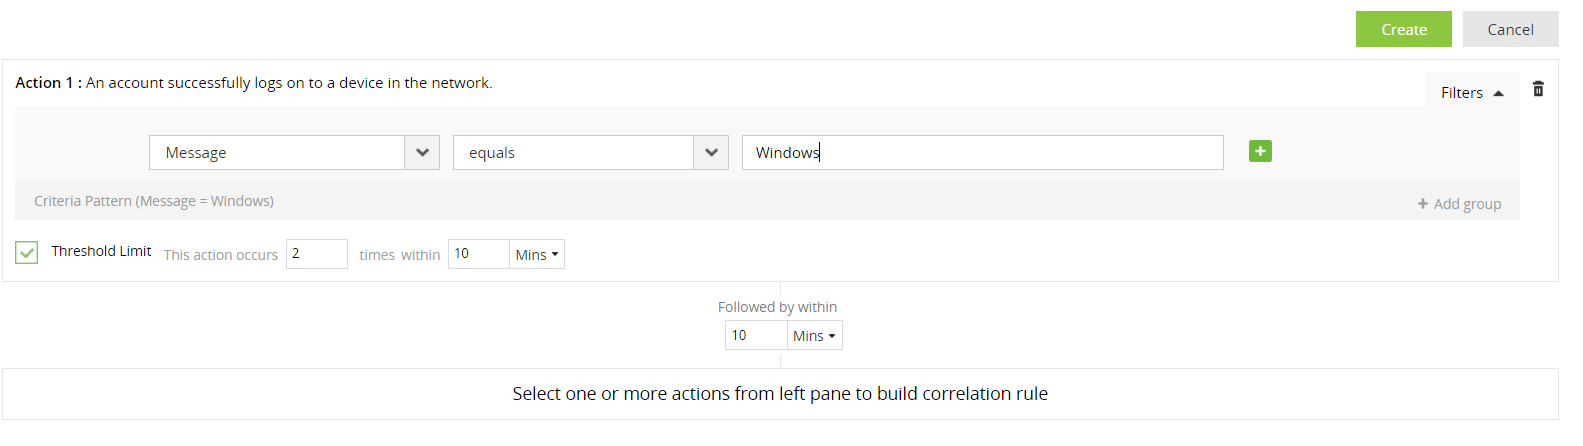1583x446 pixels.
Task: Change the threshold Mins time unit
Action: (537, 255)
